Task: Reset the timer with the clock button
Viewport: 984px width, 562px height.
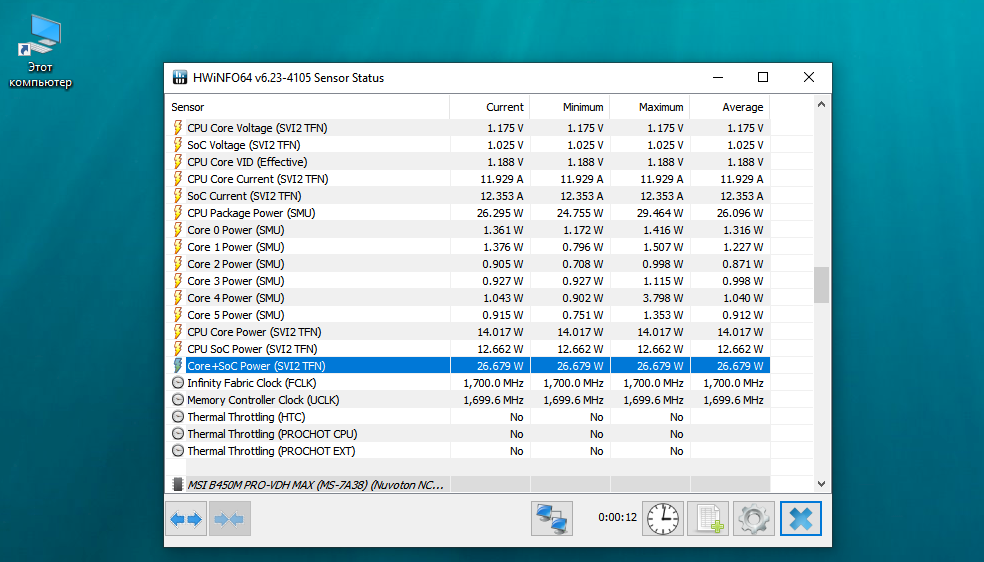Action: [661, 519]
